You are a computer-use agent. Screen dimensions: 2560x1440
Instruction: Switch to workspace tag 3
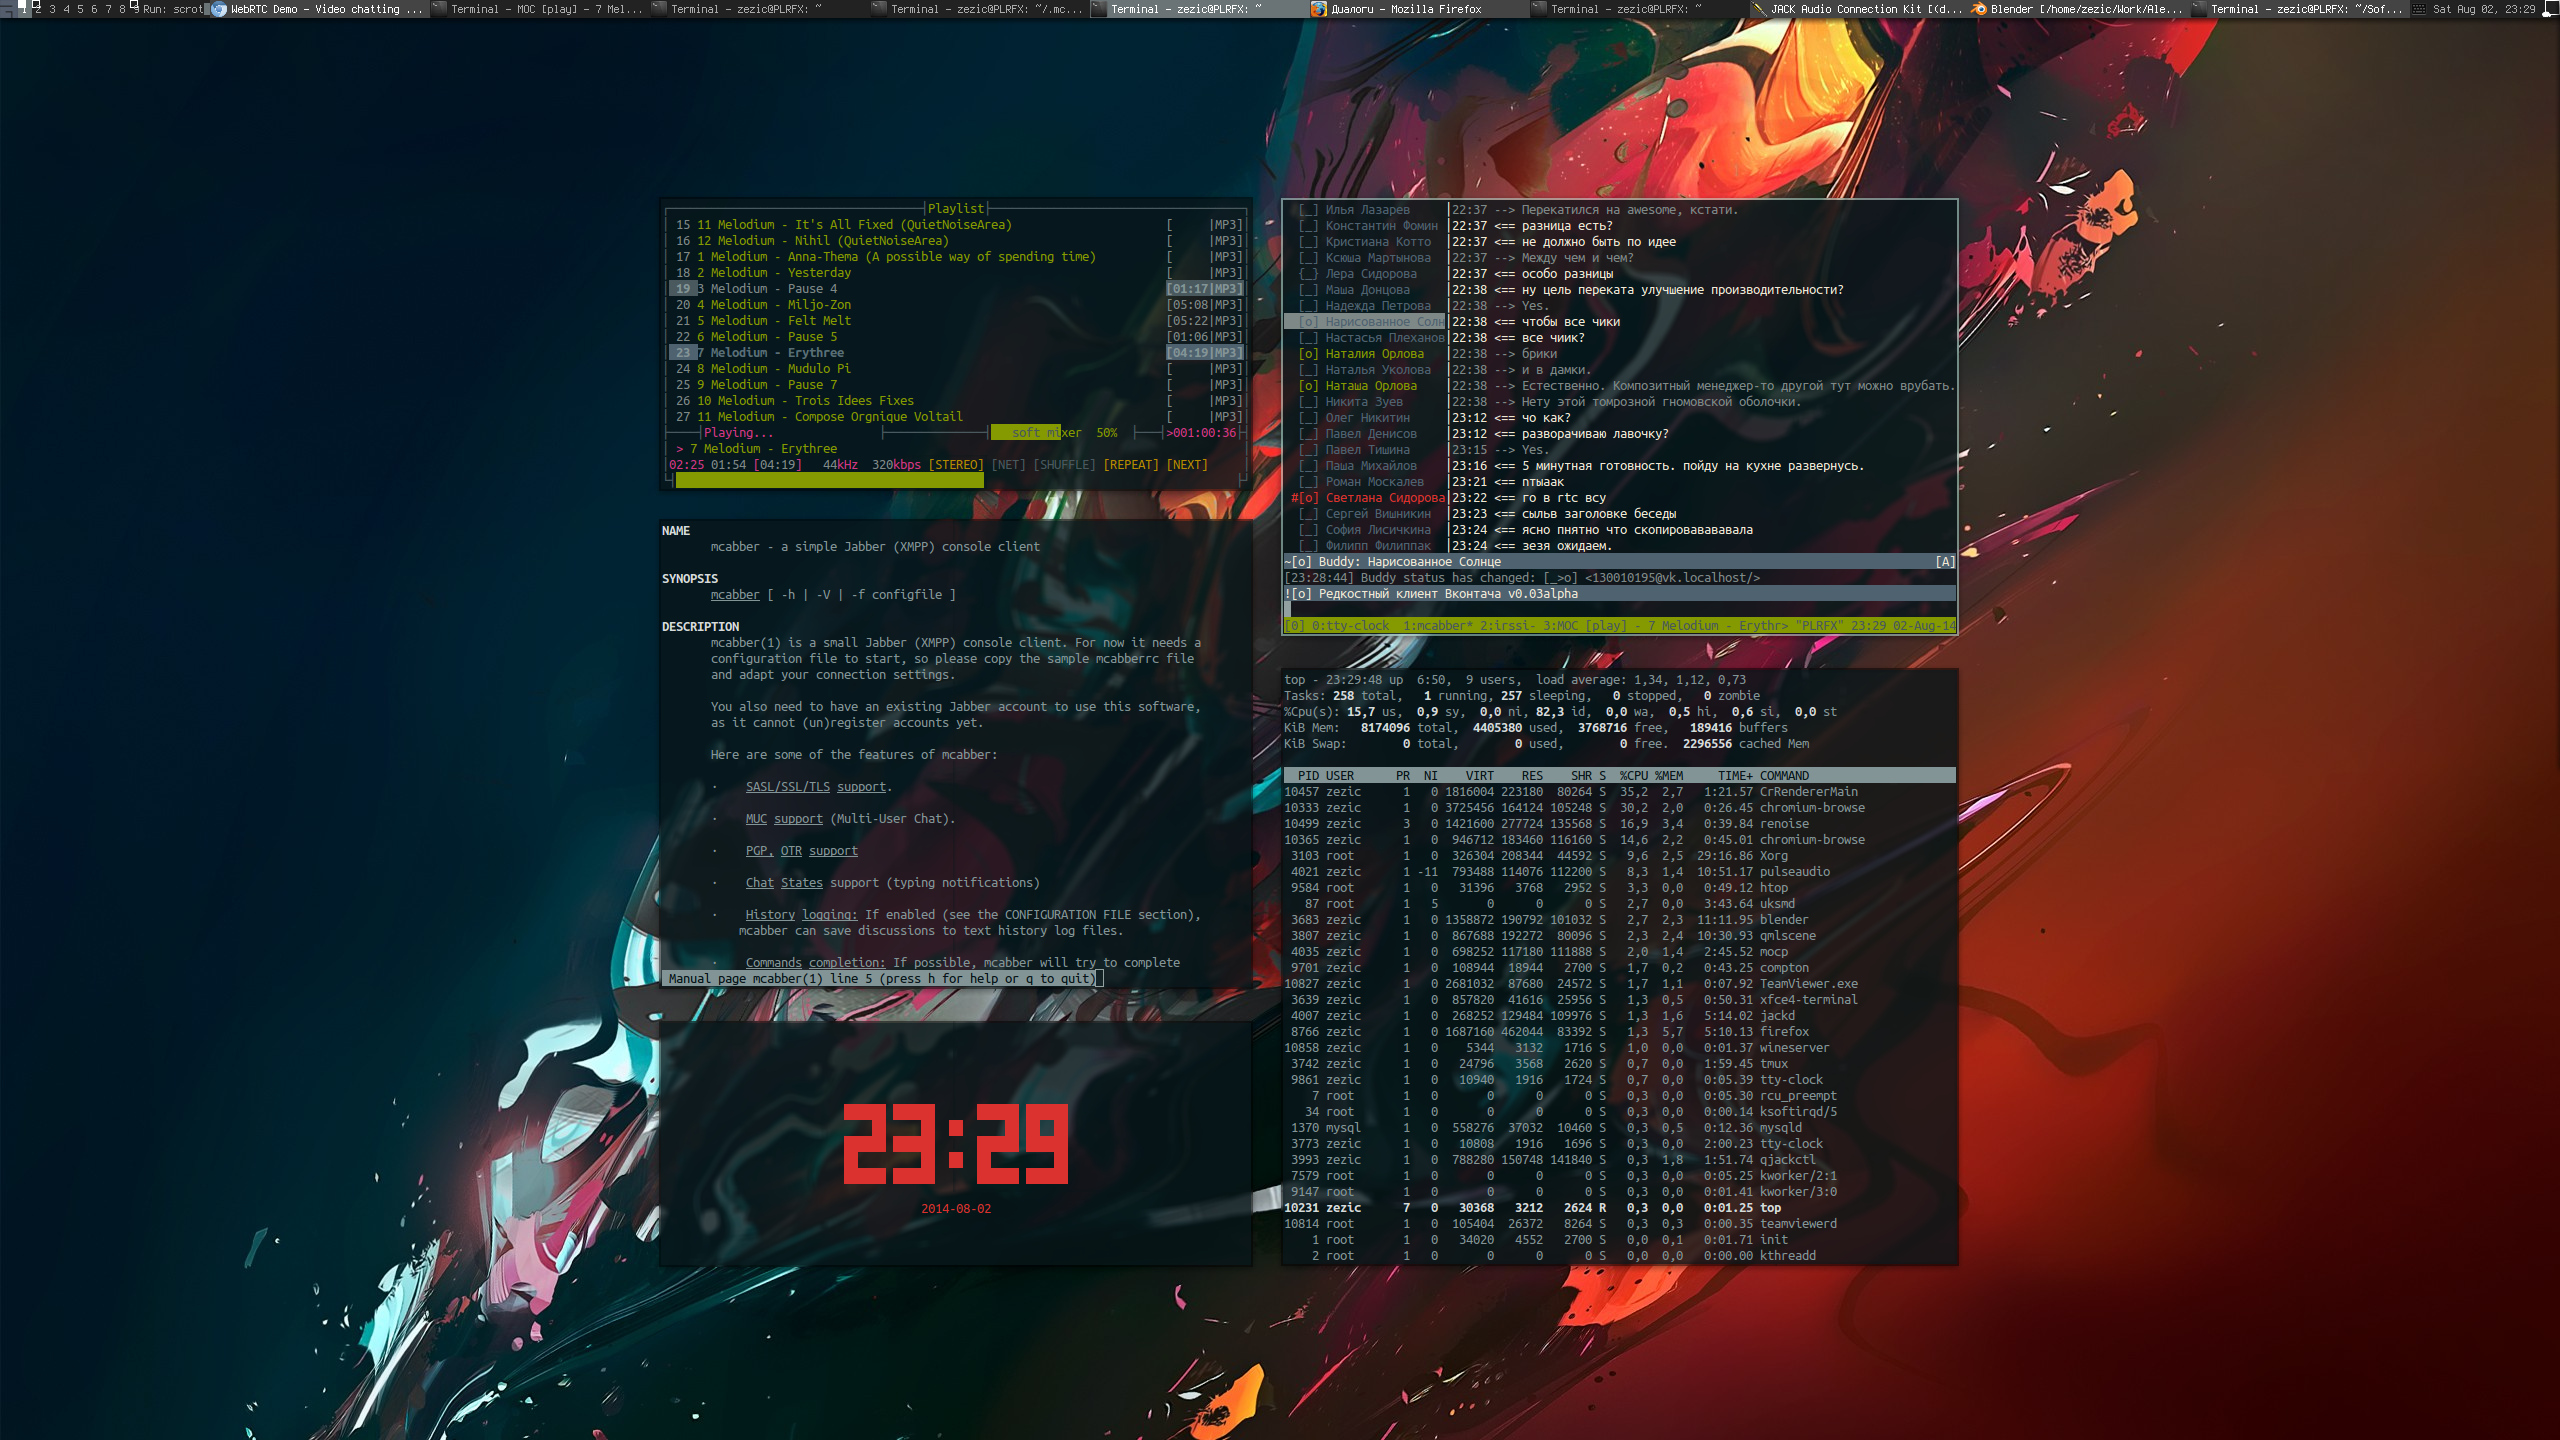point(52,9)
